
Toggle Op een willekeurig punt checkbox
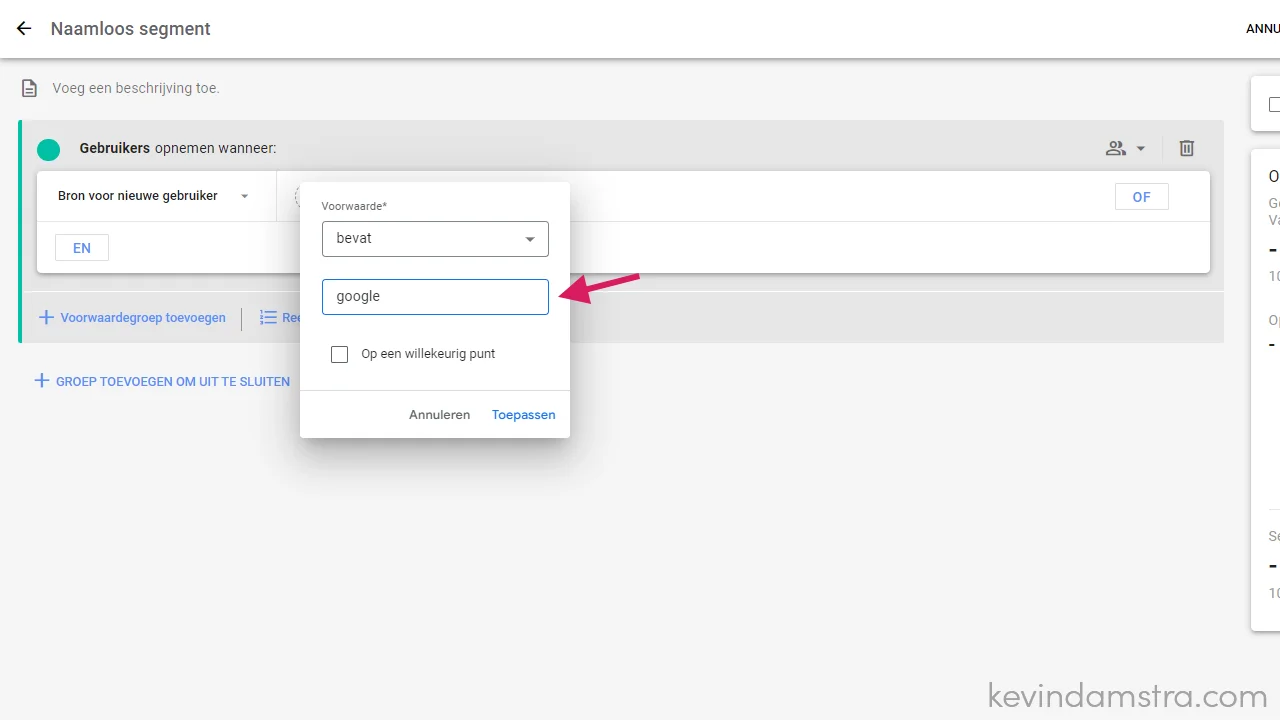tap(340, 354)
